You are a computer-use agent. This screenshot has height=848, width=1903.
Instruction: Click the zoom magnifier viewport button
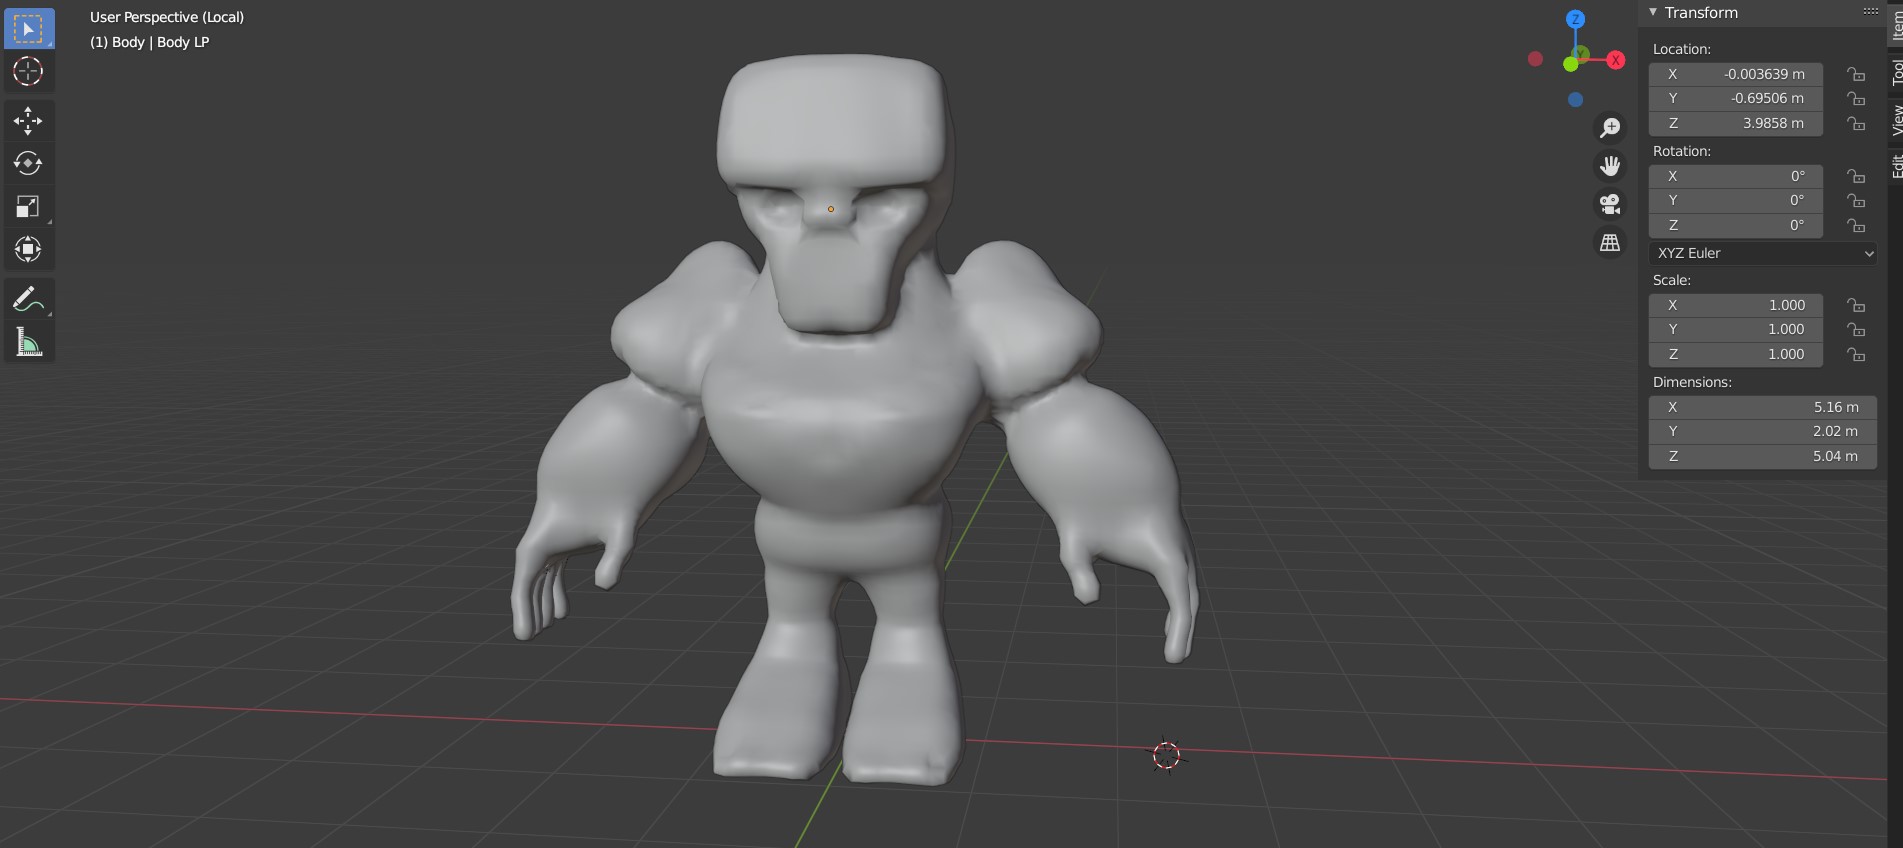1610,128
